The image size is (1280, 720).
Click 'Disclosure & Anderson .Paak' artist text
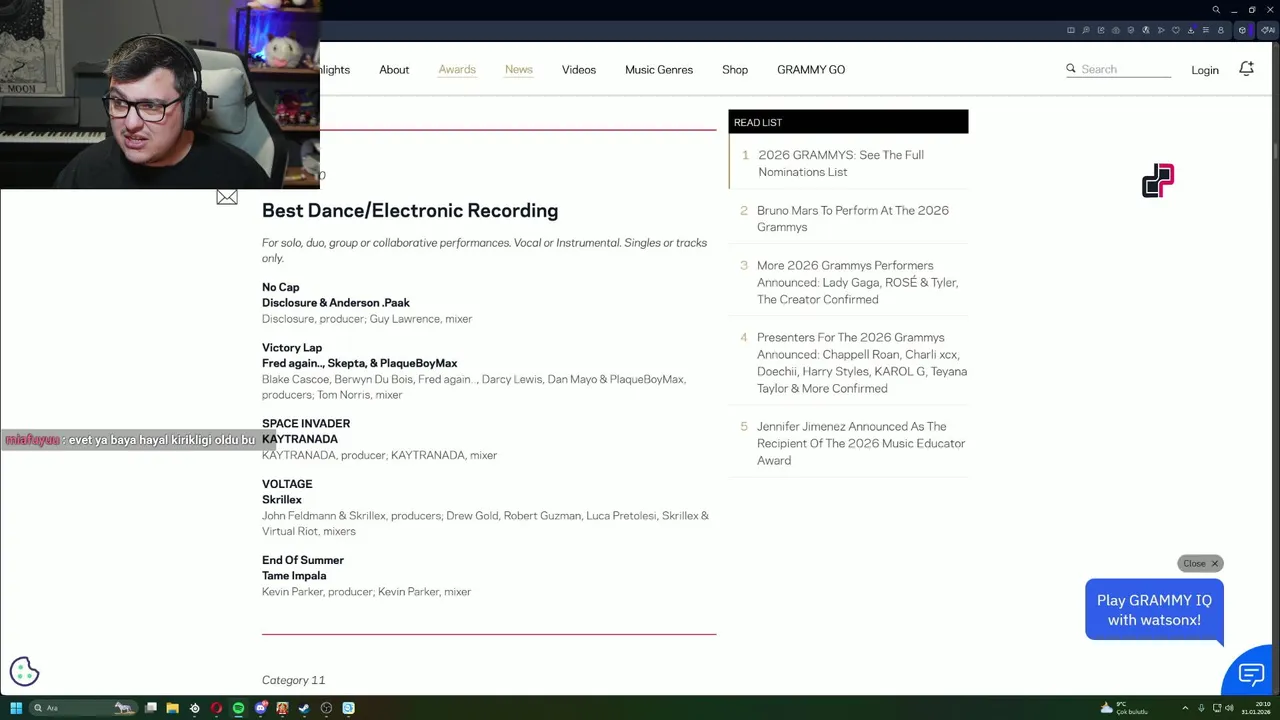pos(336,303)
